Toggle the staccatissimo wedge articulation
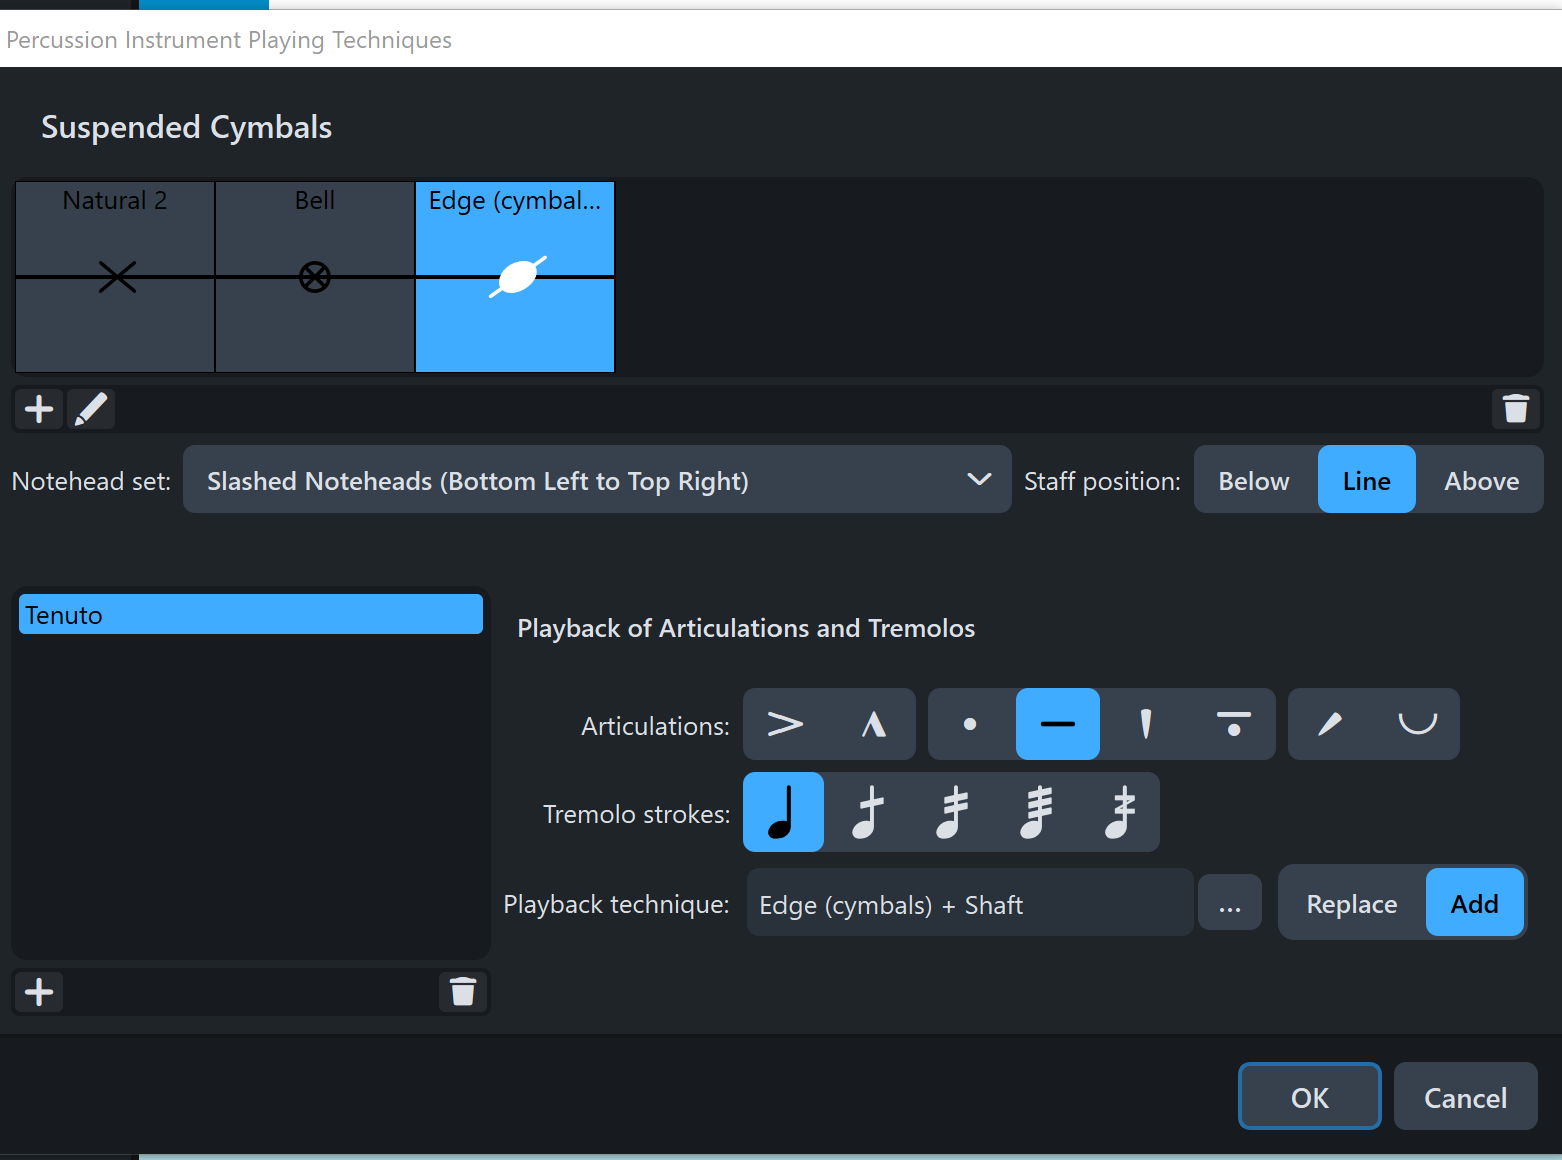Image resolution: width=1562 pixels, height=1160 pixels. coord(1146,724)
